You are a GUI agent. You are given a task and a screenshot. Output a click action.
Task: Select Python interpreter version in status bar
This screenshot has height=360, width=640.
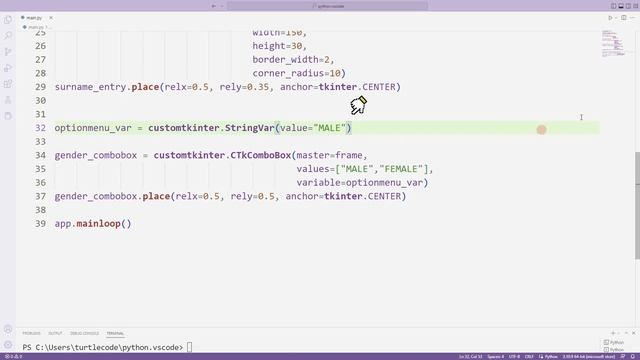(x=589, y=357)
